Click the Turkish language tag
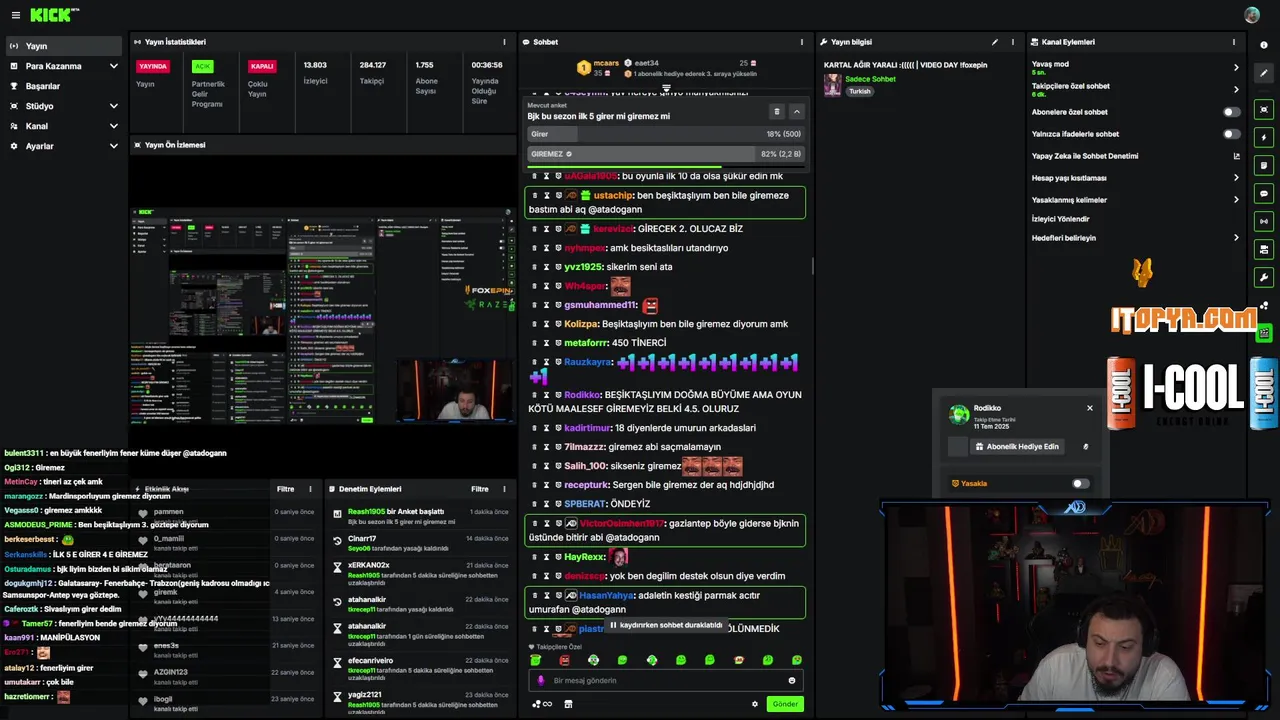1280x720 pixels. [x=860, y=91]
